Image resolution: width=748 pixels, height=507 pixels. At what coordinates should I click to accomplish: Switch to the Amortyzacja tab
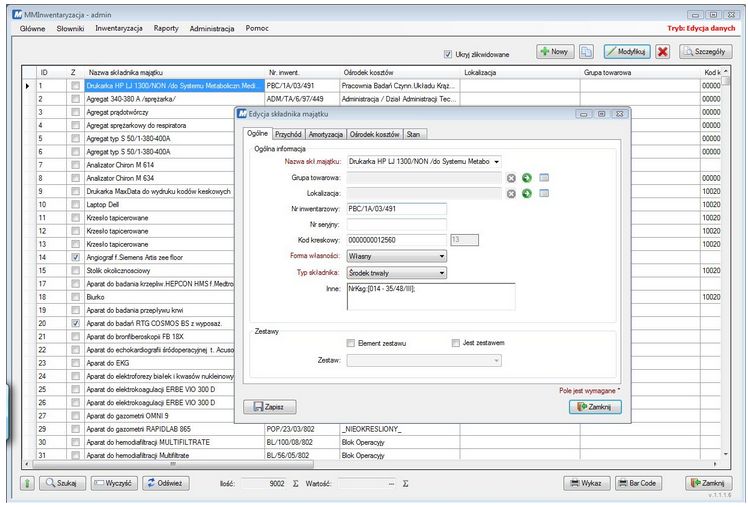pyautogui.click(x=325, y=134)
